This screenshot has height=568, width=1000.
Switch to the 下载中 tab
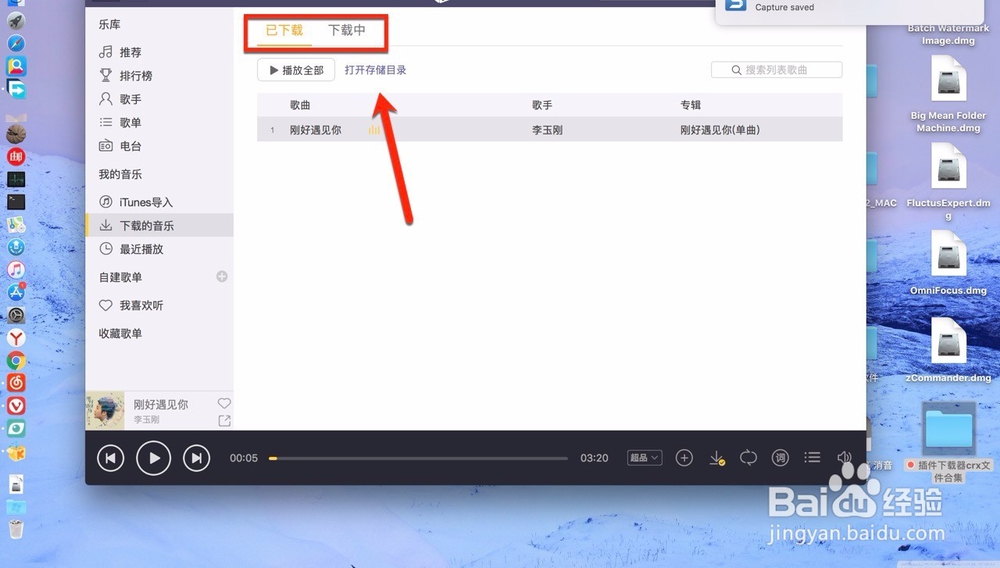347,30
